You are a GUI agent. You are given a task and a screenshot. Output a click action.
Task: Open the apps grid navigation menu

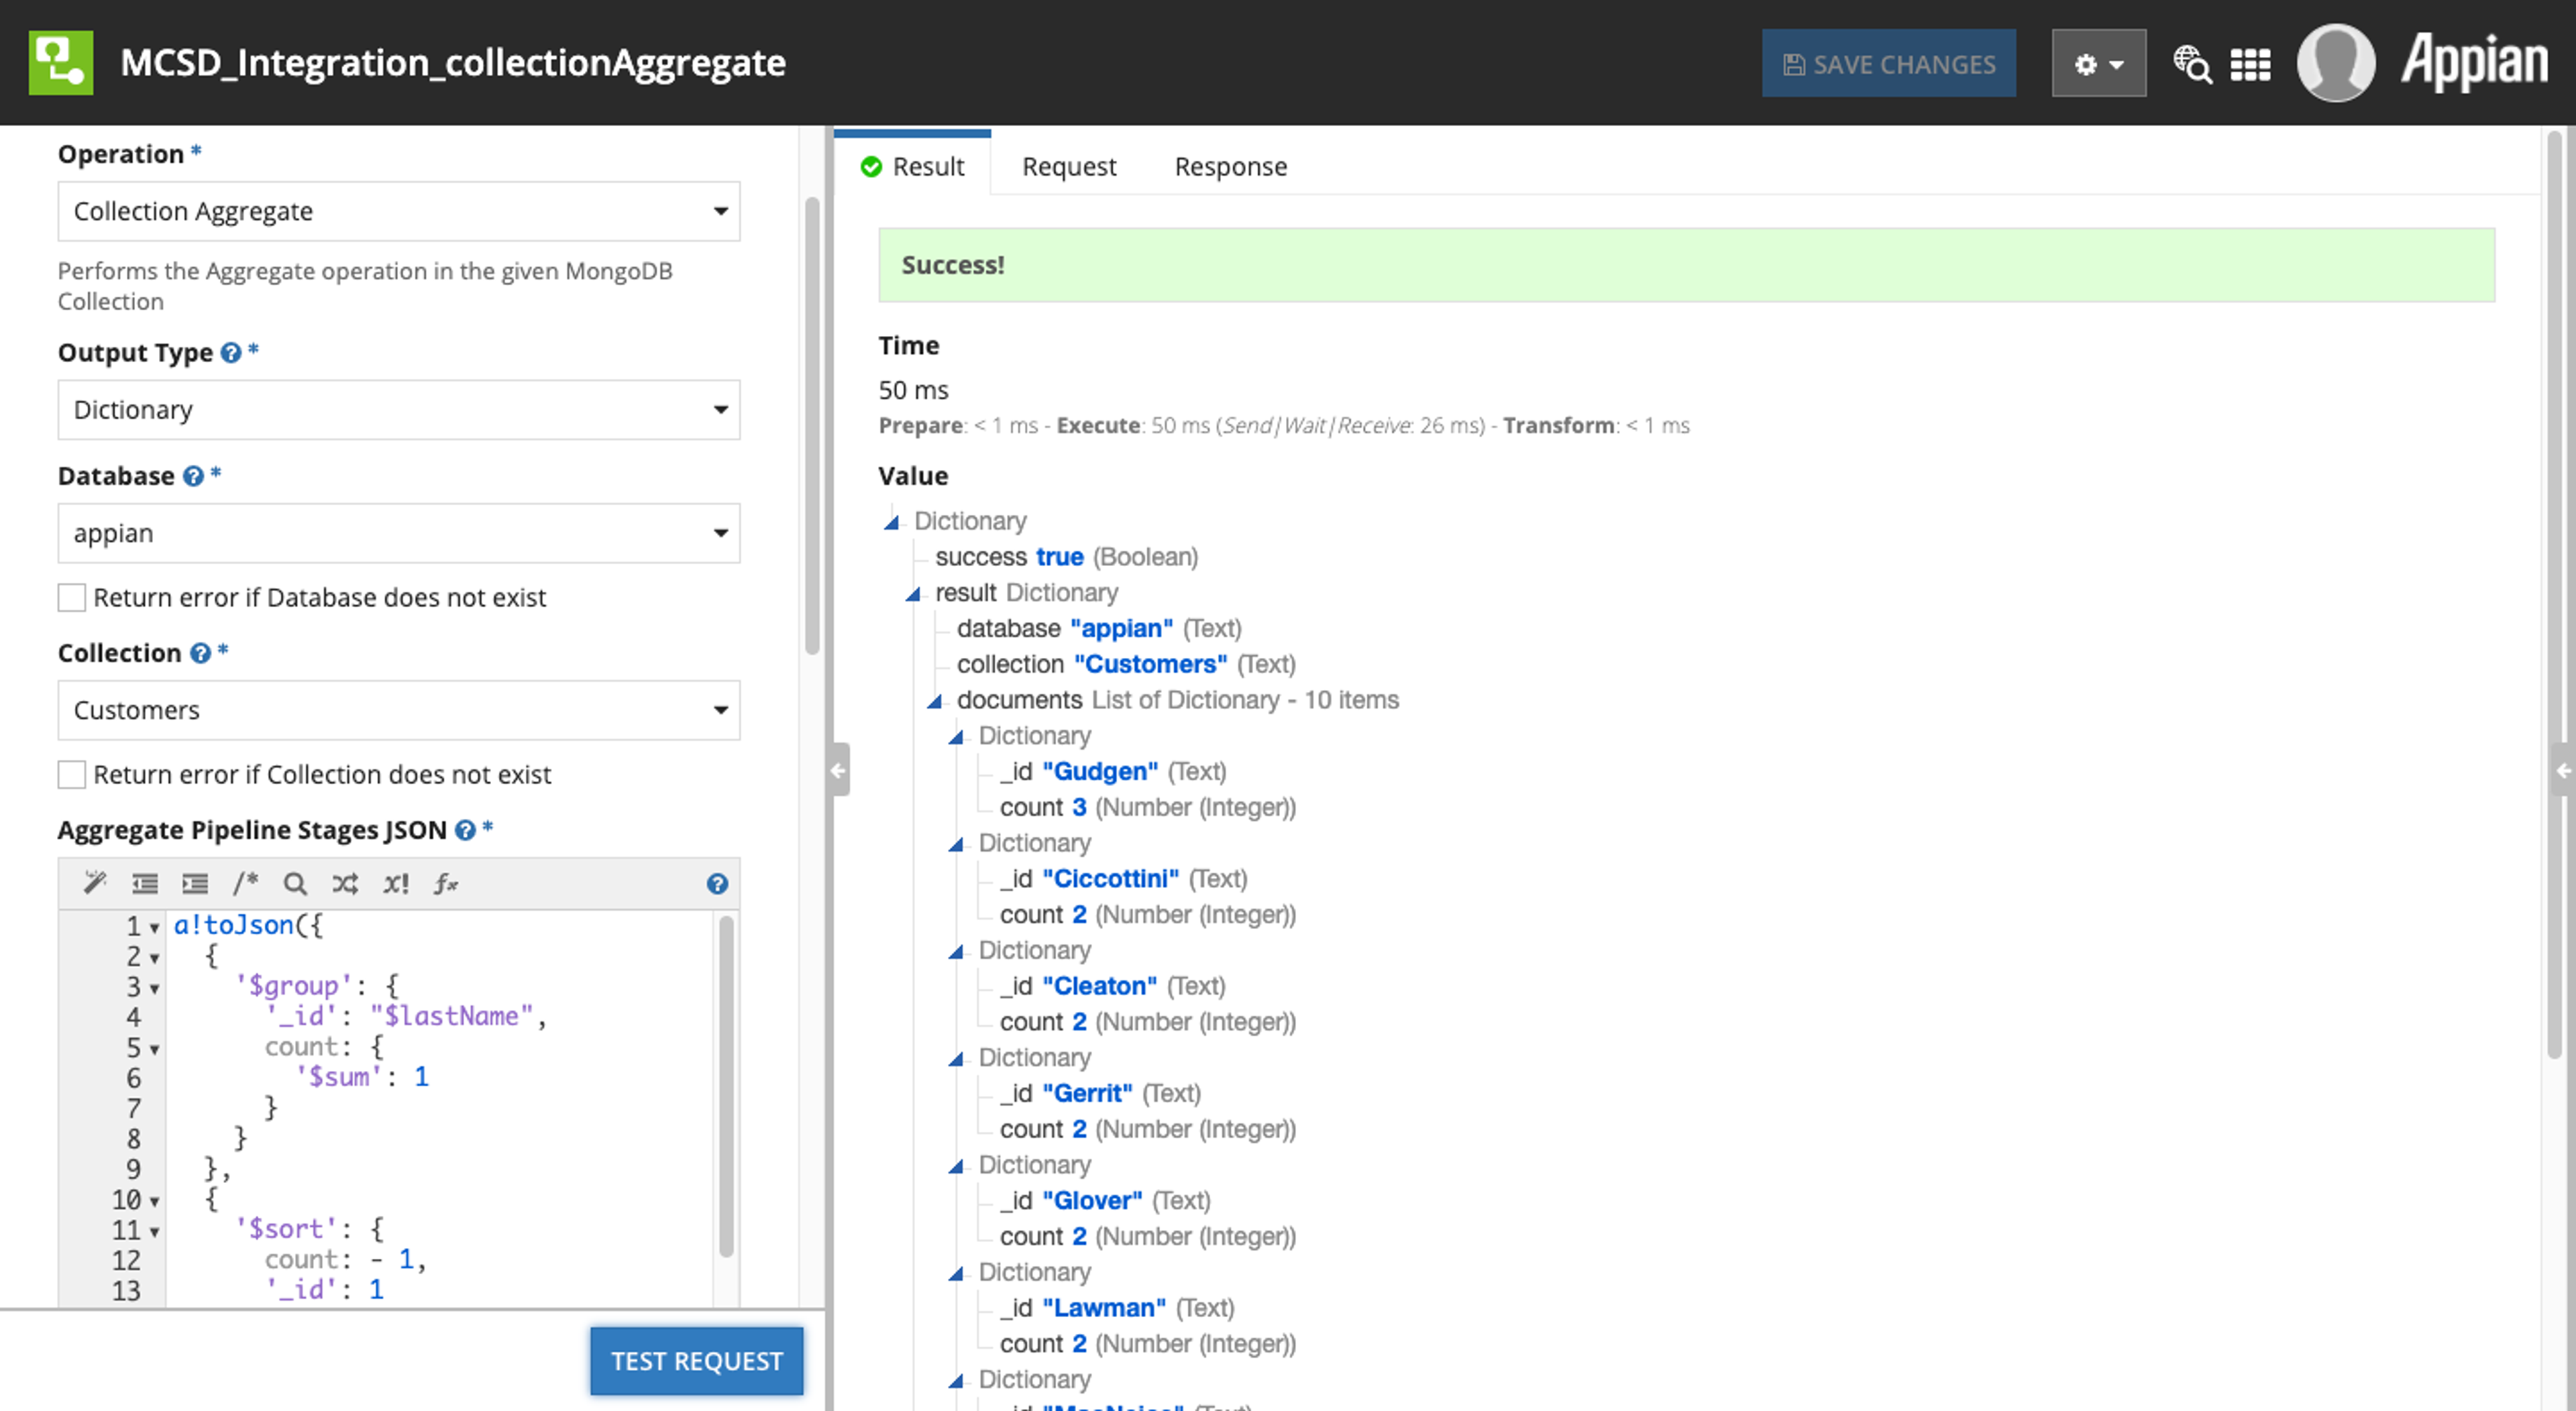coord(2250,64)
